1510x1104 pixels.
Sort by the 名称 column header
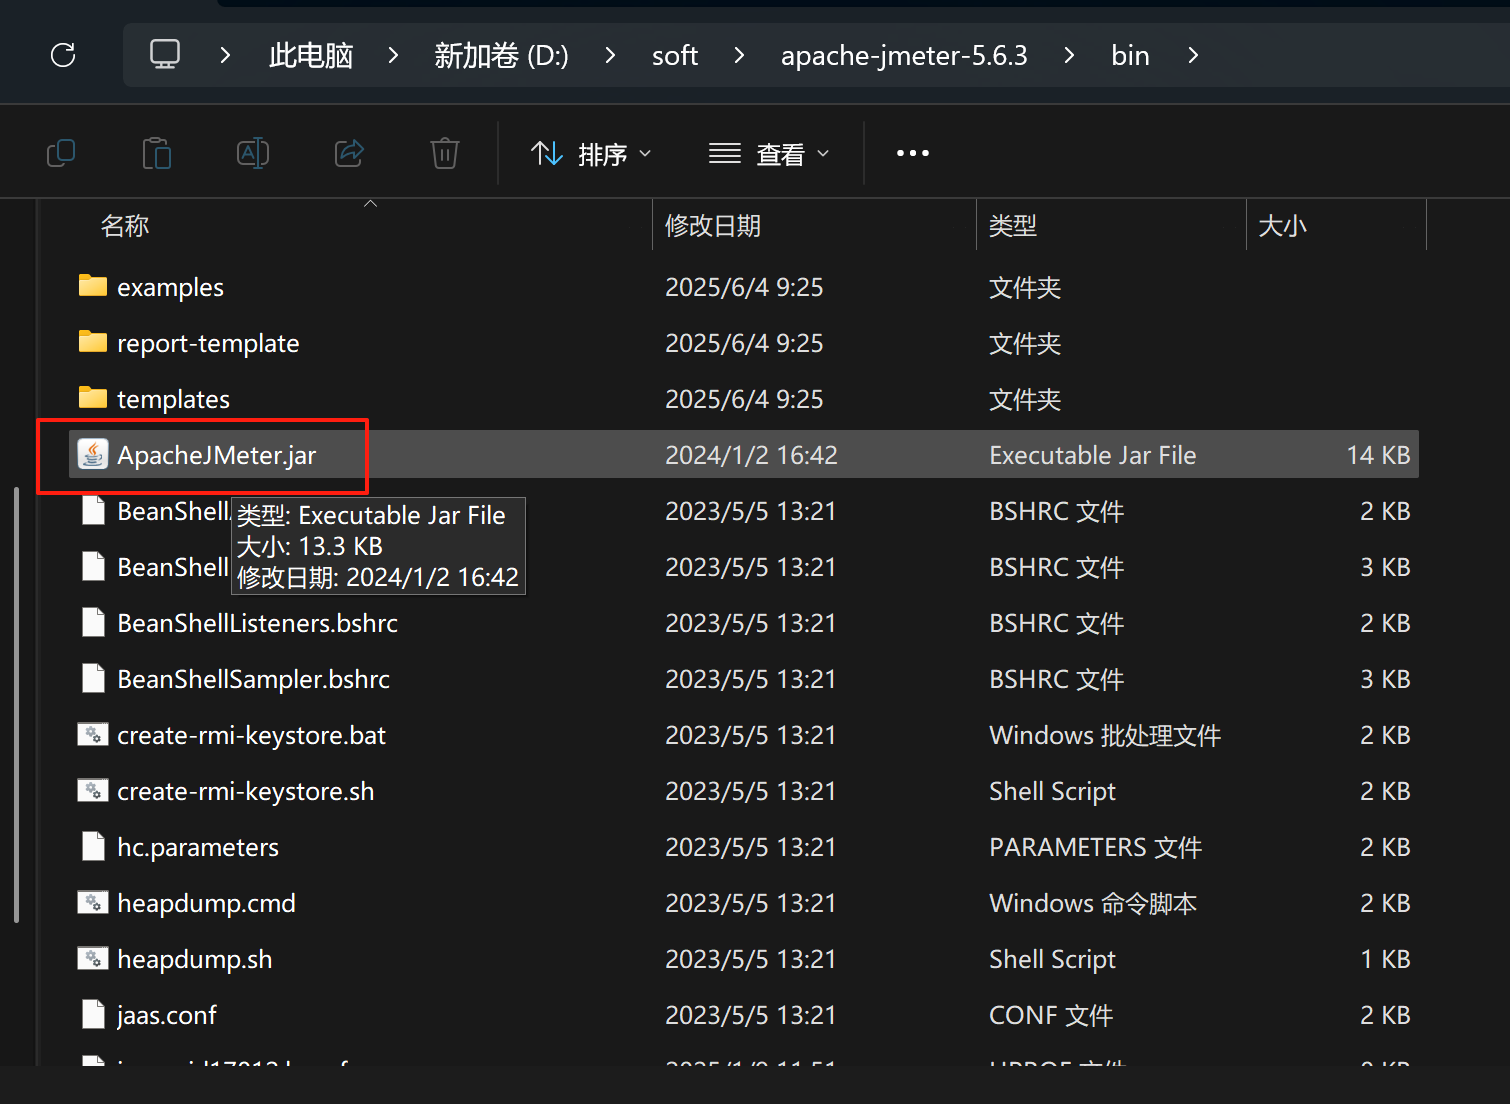(x=125, y=226)
